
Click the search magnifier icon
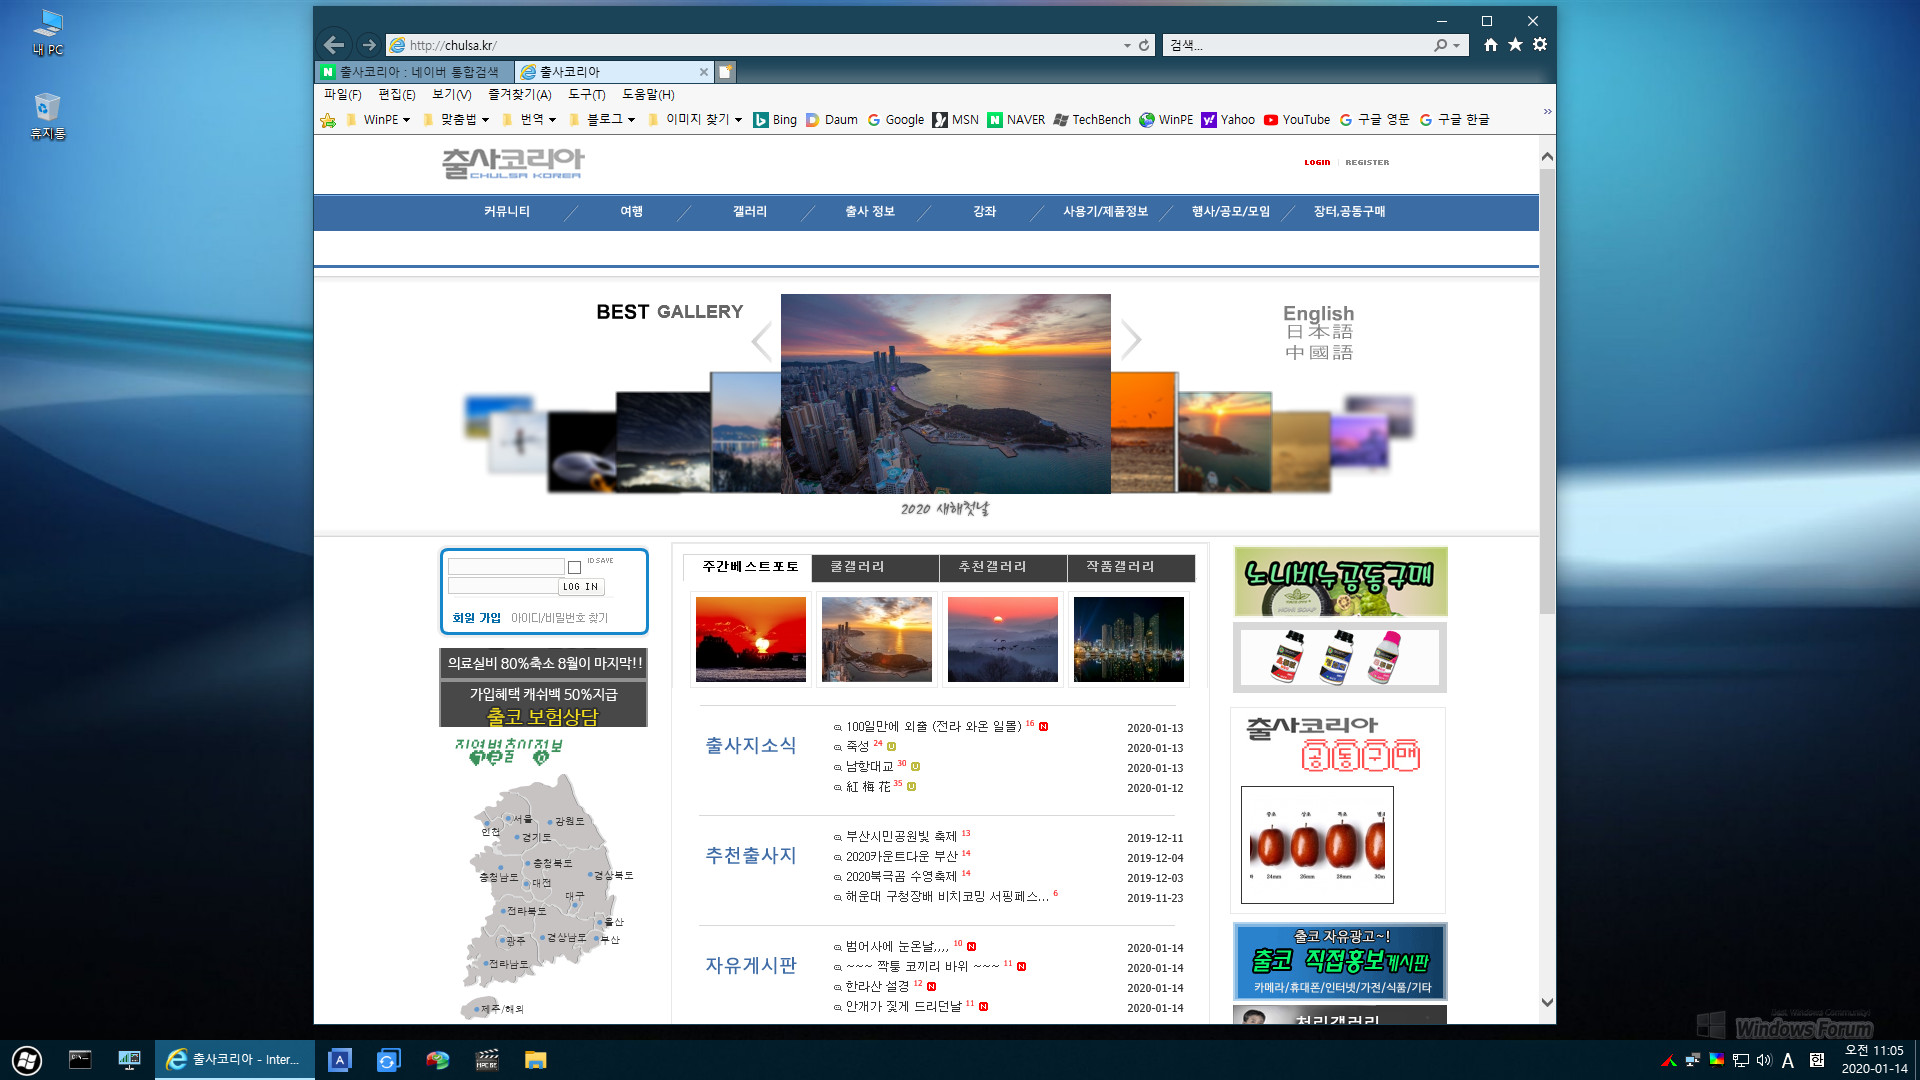(x=1440, y=45)
